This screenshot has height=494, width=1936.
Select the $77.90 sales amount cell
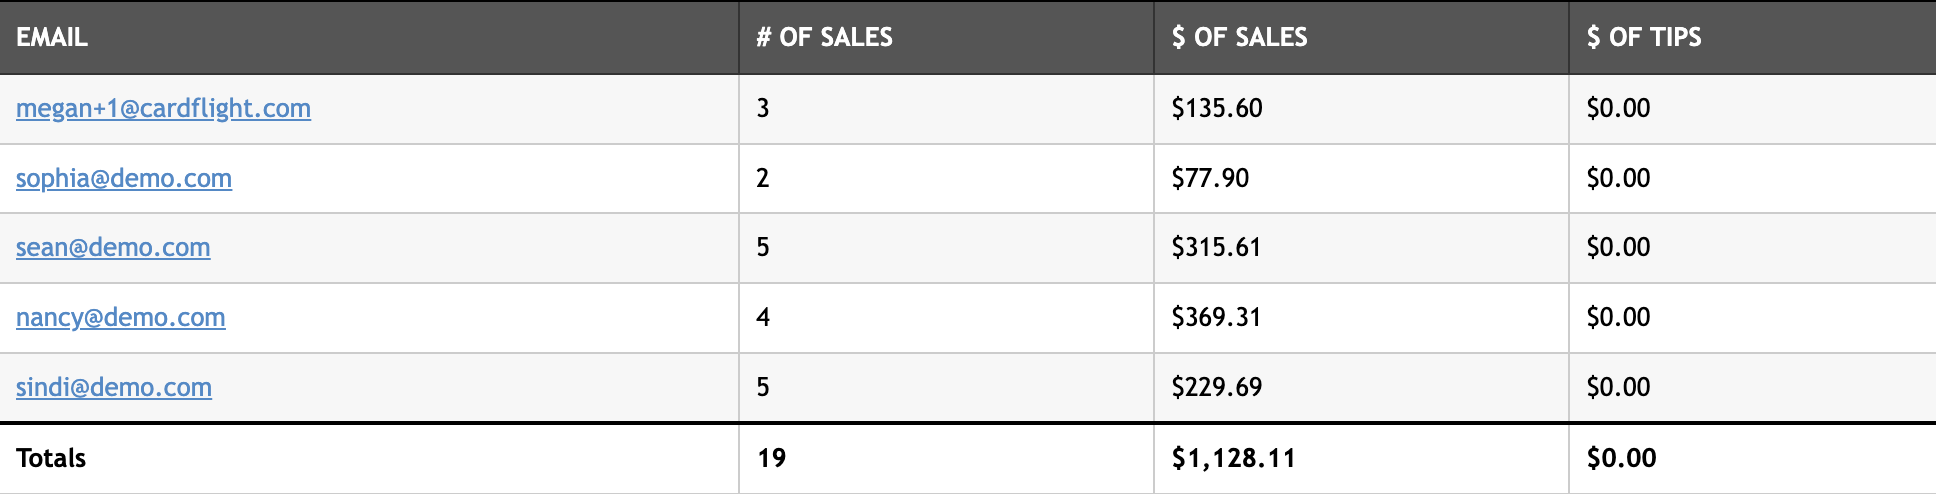[x=1361, y=178]
